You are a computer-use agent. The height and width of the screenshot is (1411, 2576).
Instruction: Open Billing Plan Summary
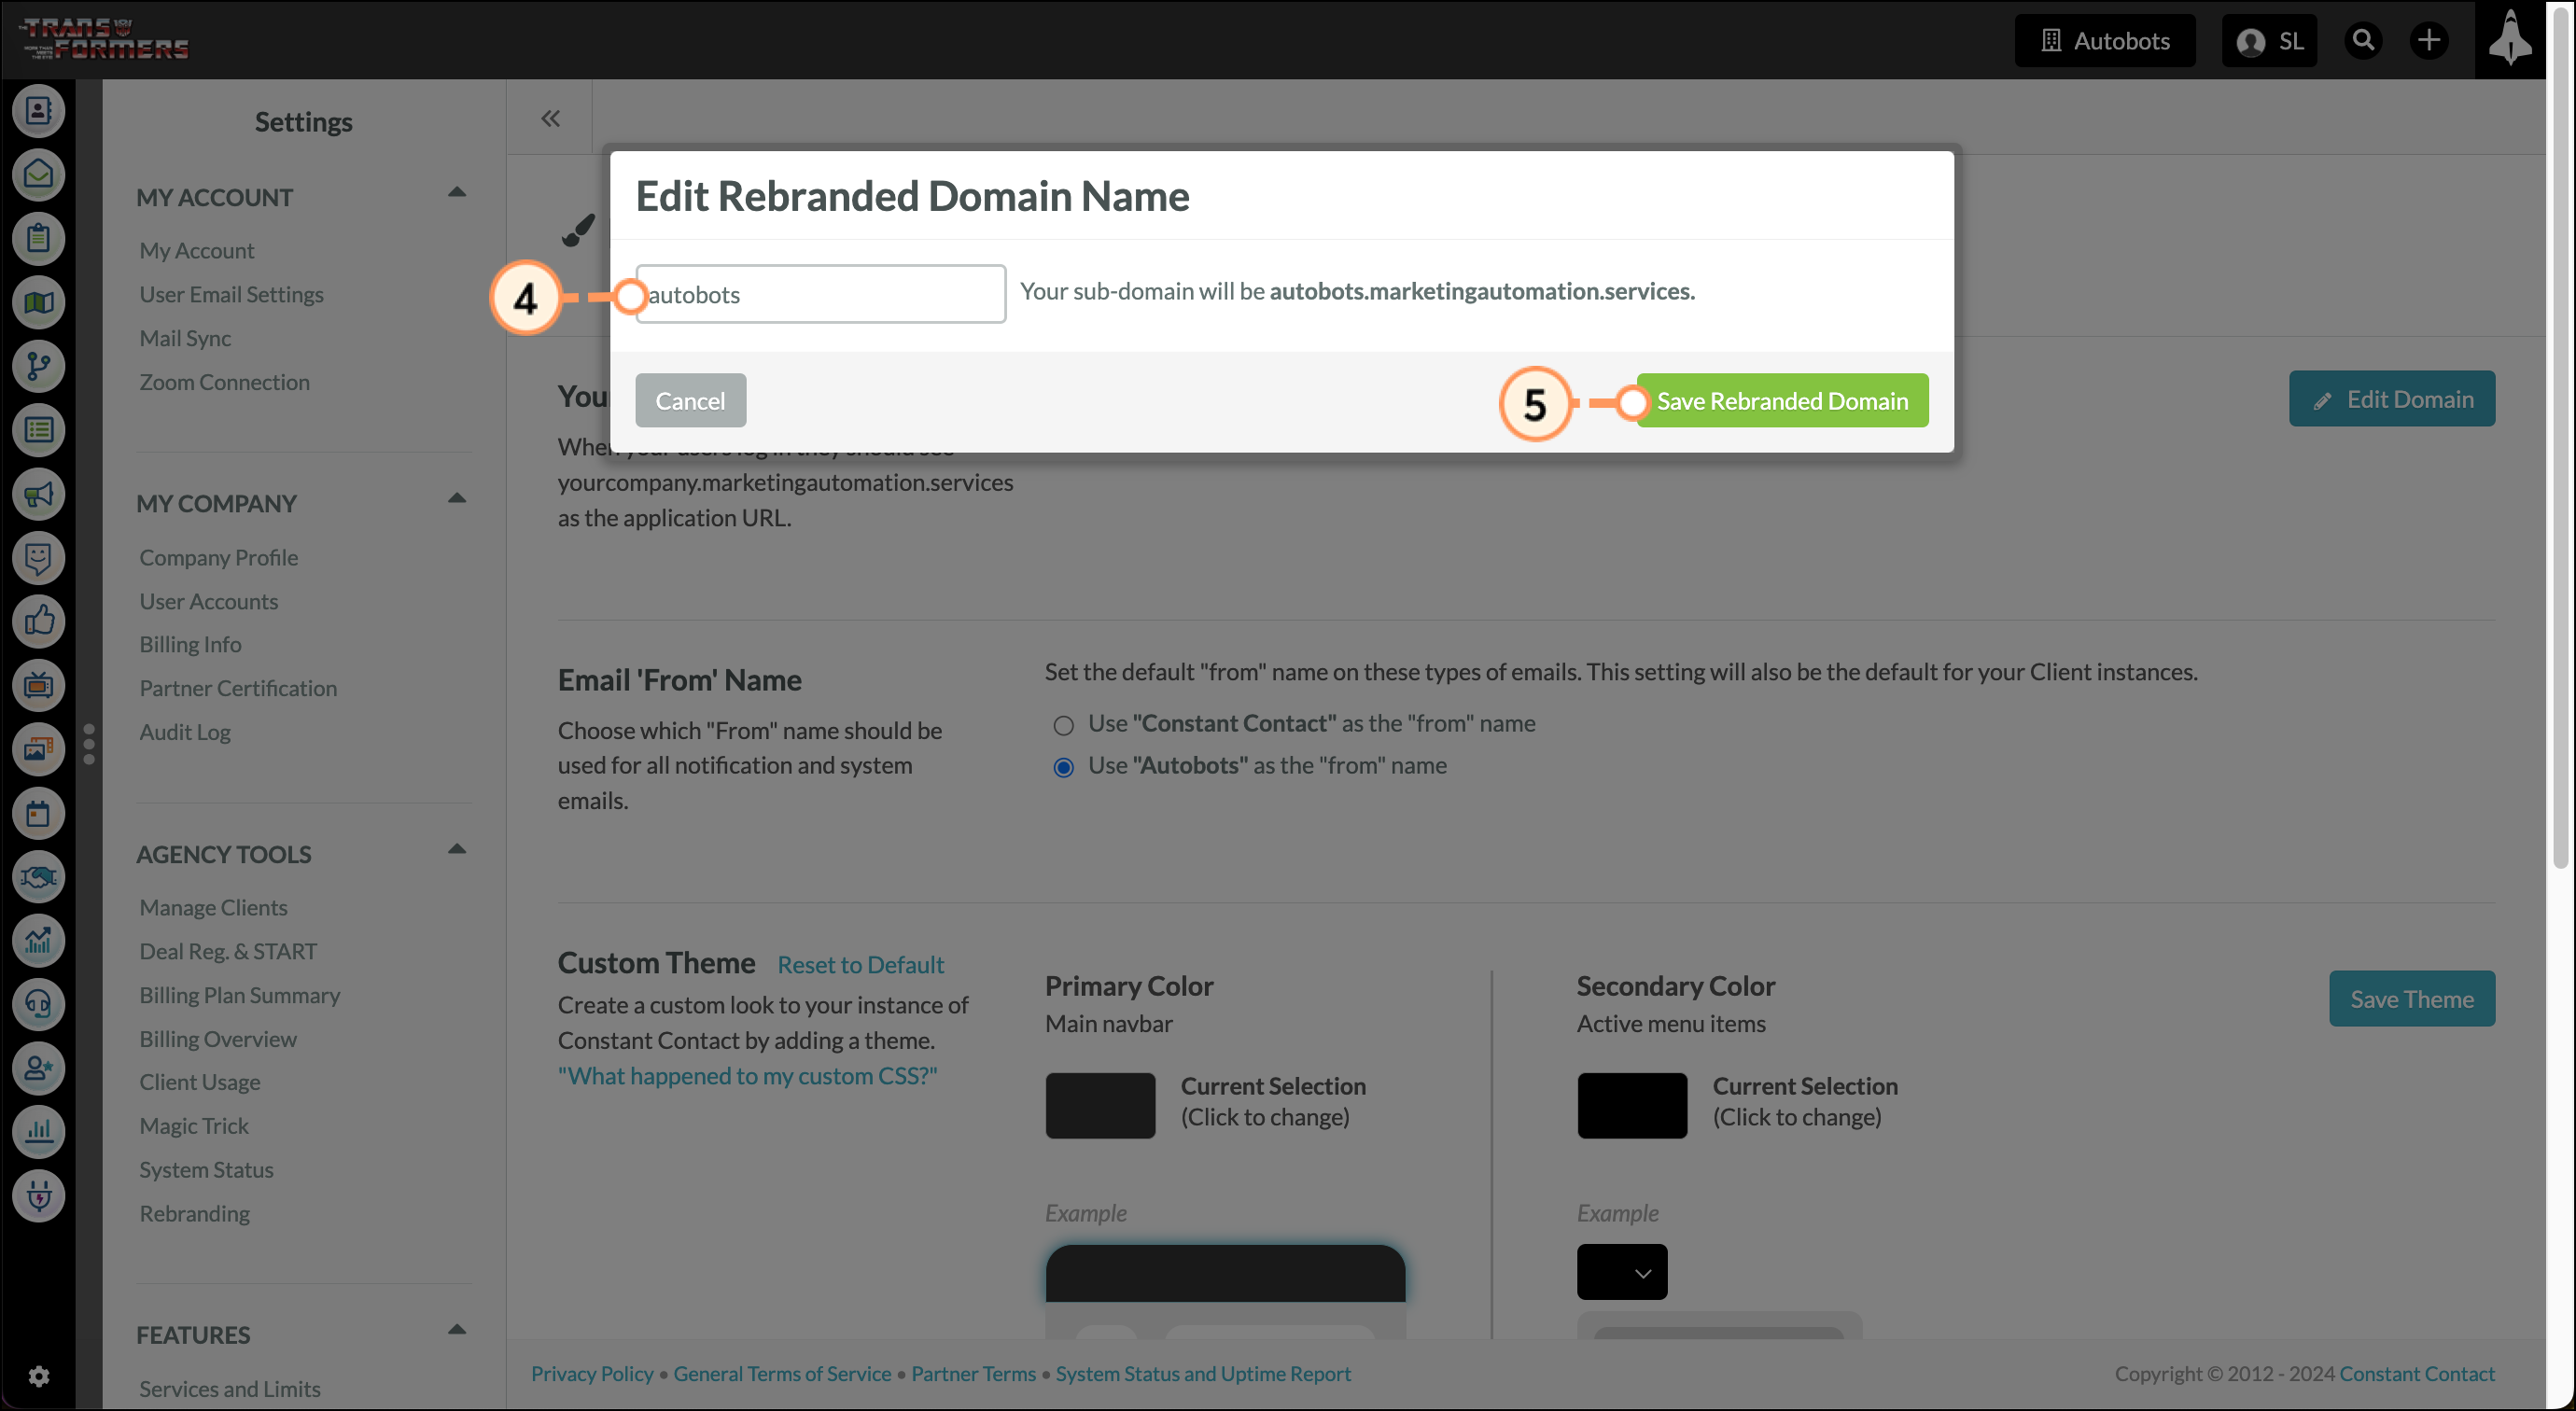[240, 995]
